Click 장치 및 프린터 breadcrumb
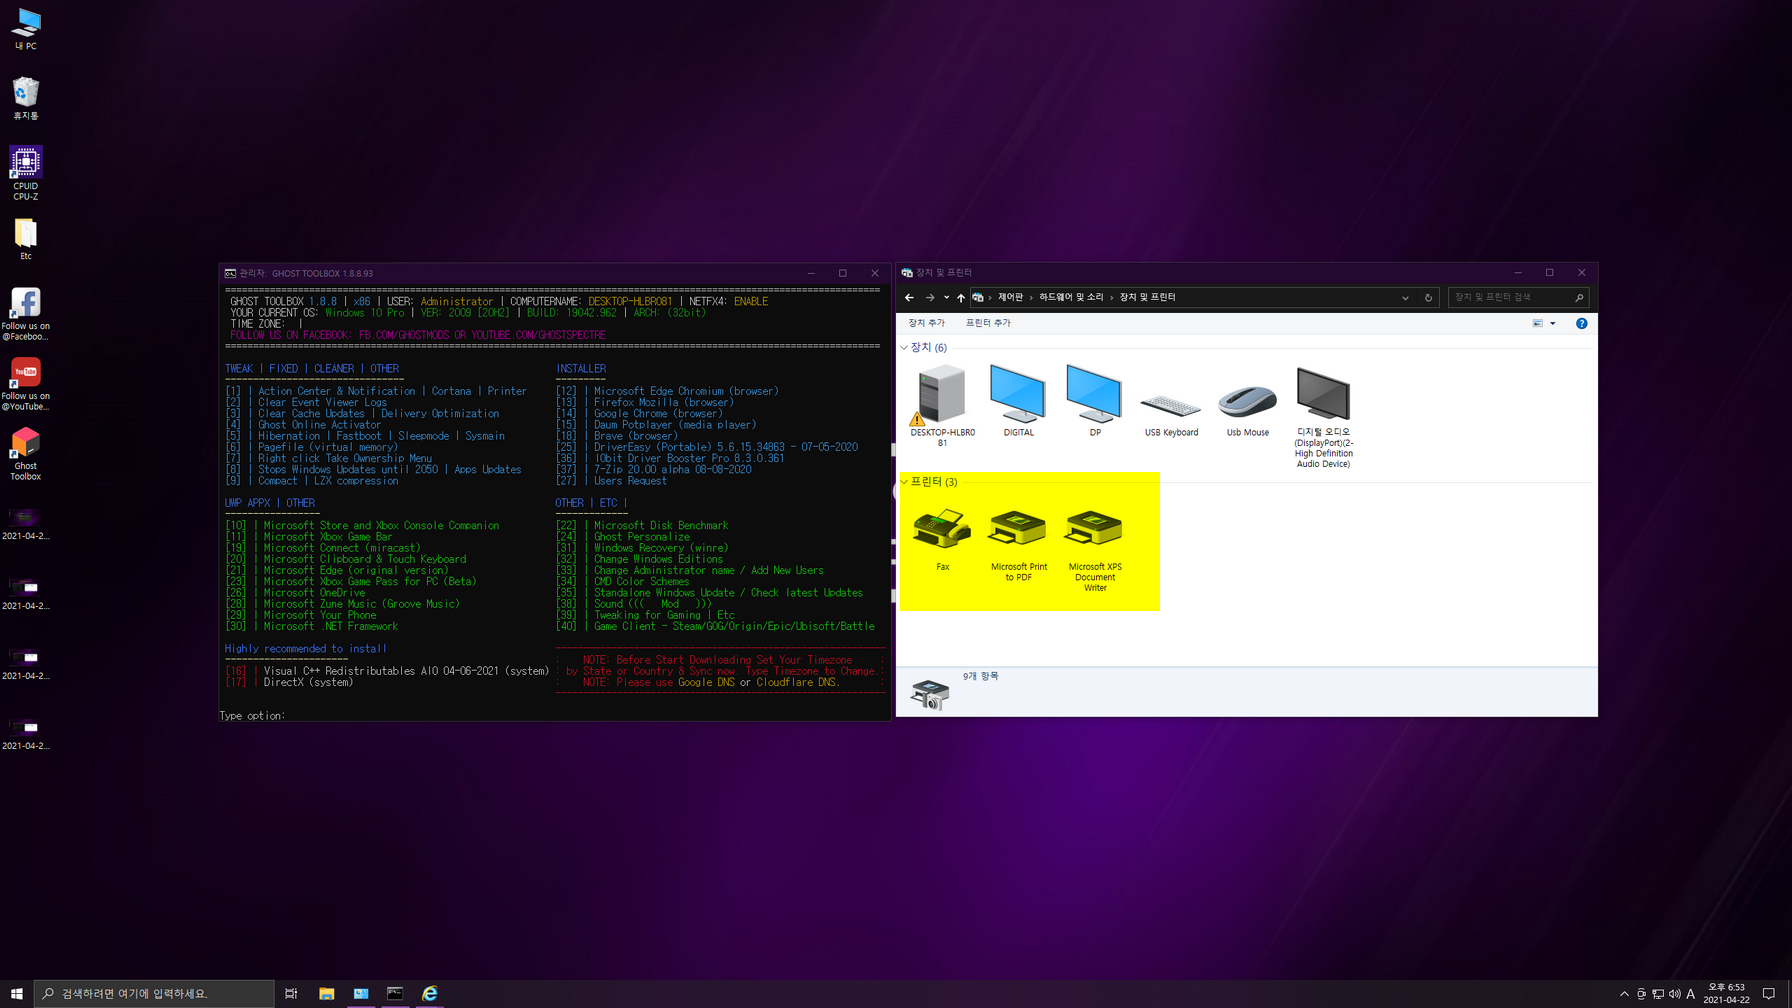1792x1008 pixels. click(1148, 297)
